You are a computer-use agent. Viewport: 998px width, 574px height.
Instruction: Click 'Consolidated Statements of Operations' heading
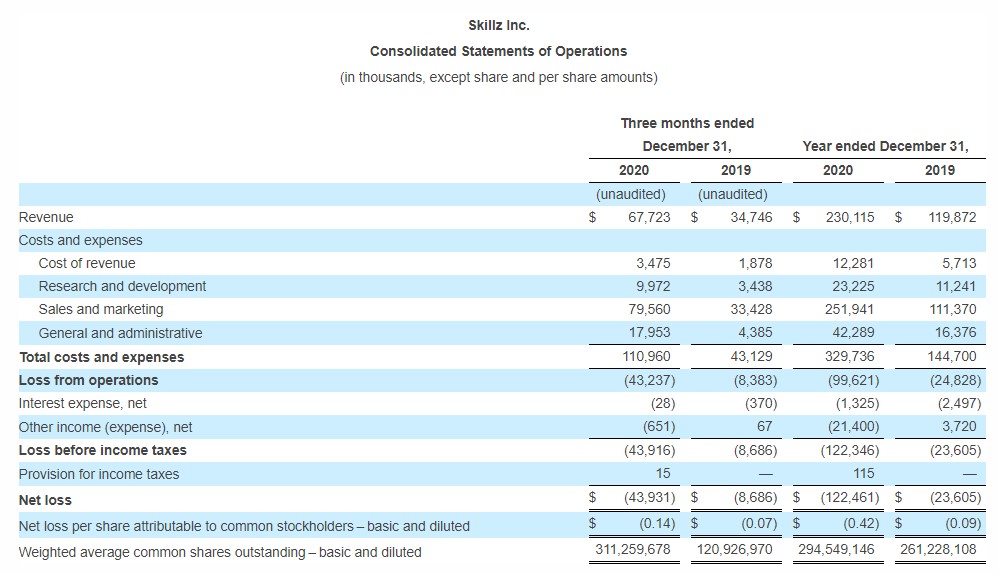498,52
